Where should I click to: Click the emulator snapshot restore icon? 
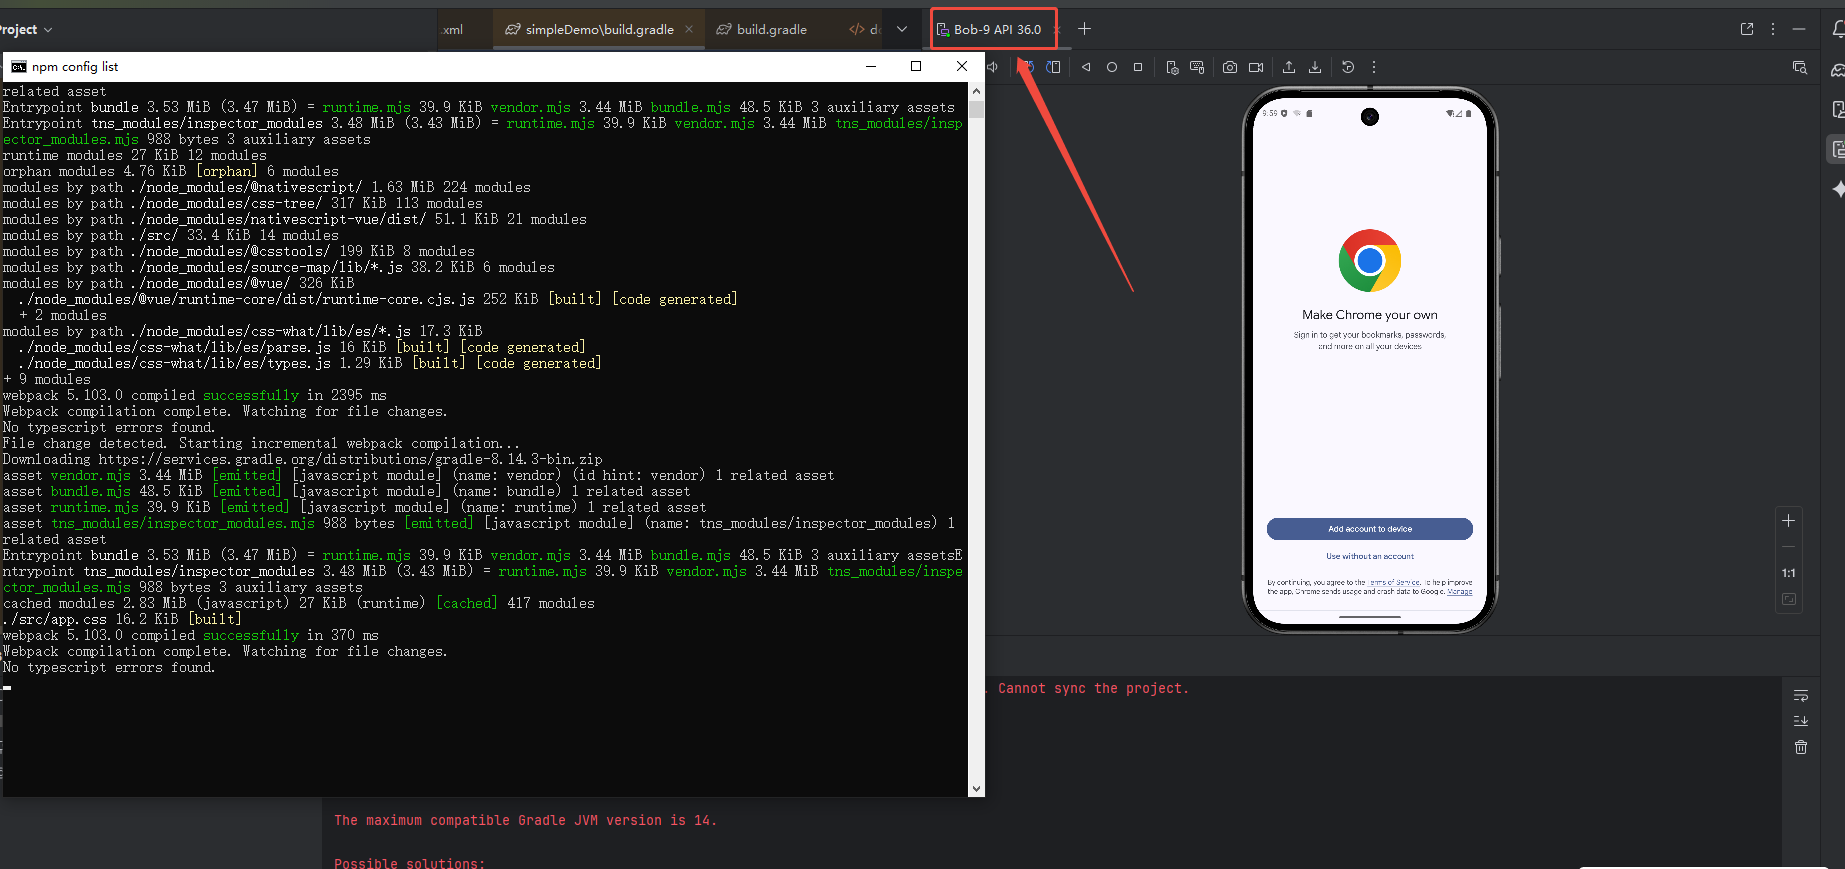pos(1348,67)
